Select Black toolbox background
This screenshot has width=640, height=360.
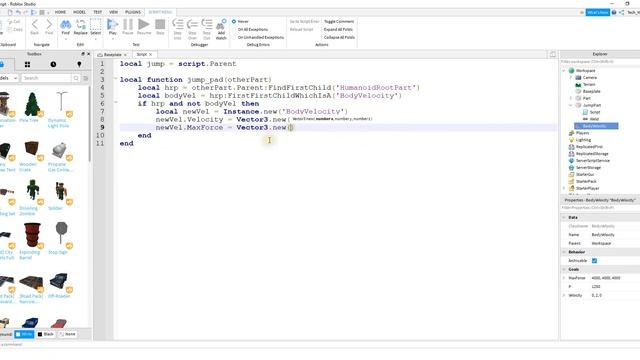pos(45,334)
